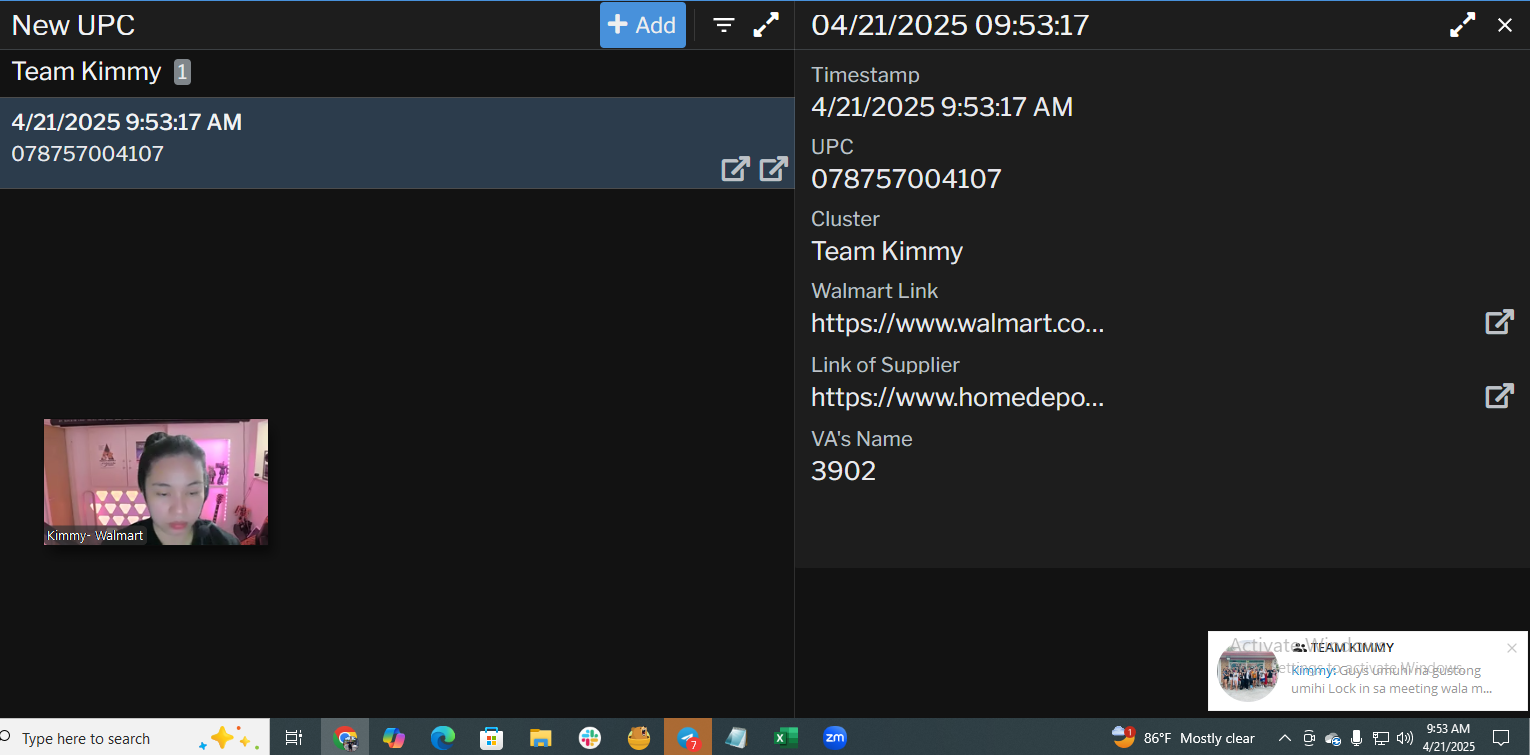
Task: Open the Link of Supplier external icon
Action: pyautogui.click(x=1499, y=396)
